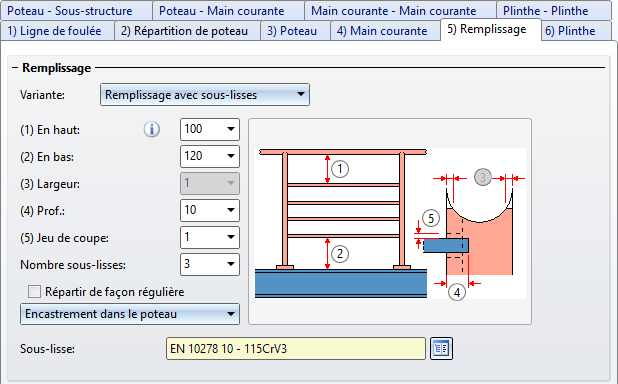Collapse the Remplissage section

point(15,68)
